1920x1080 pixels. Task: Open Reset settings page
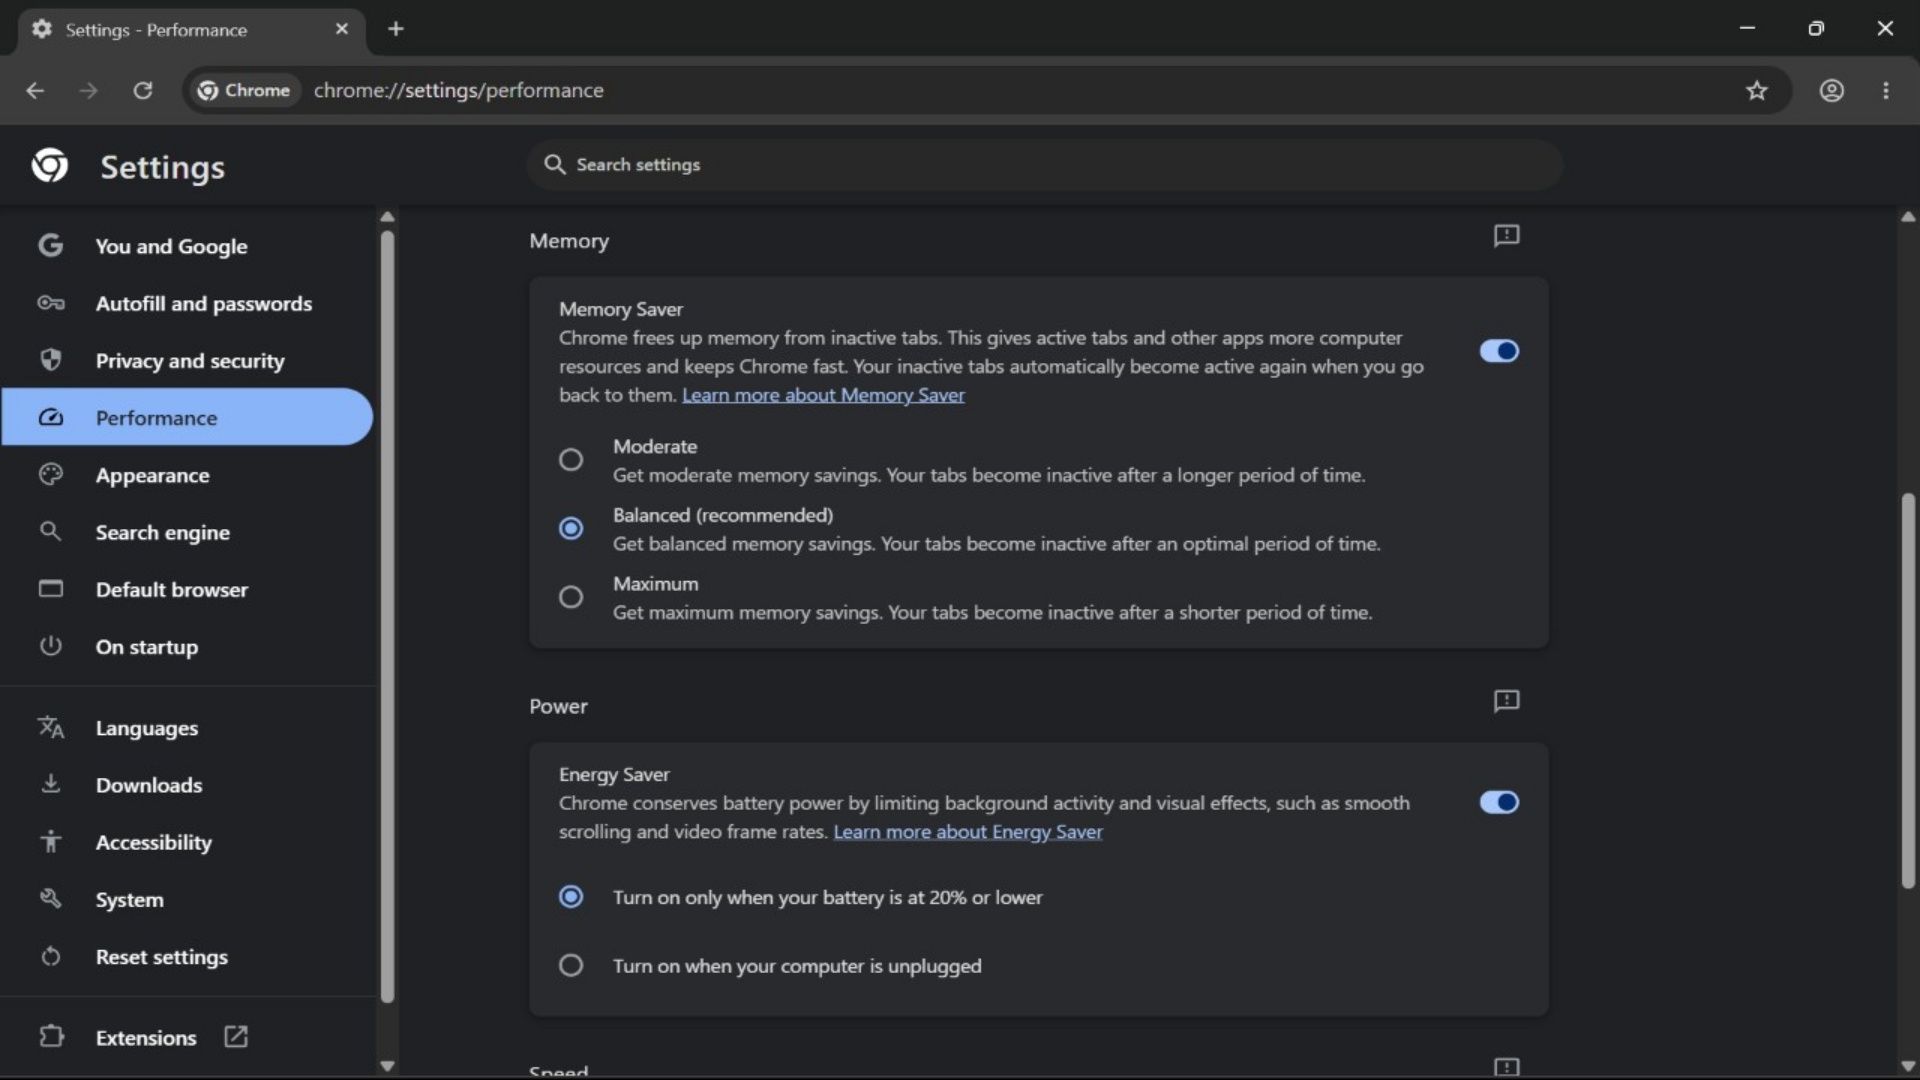point(187,957)
